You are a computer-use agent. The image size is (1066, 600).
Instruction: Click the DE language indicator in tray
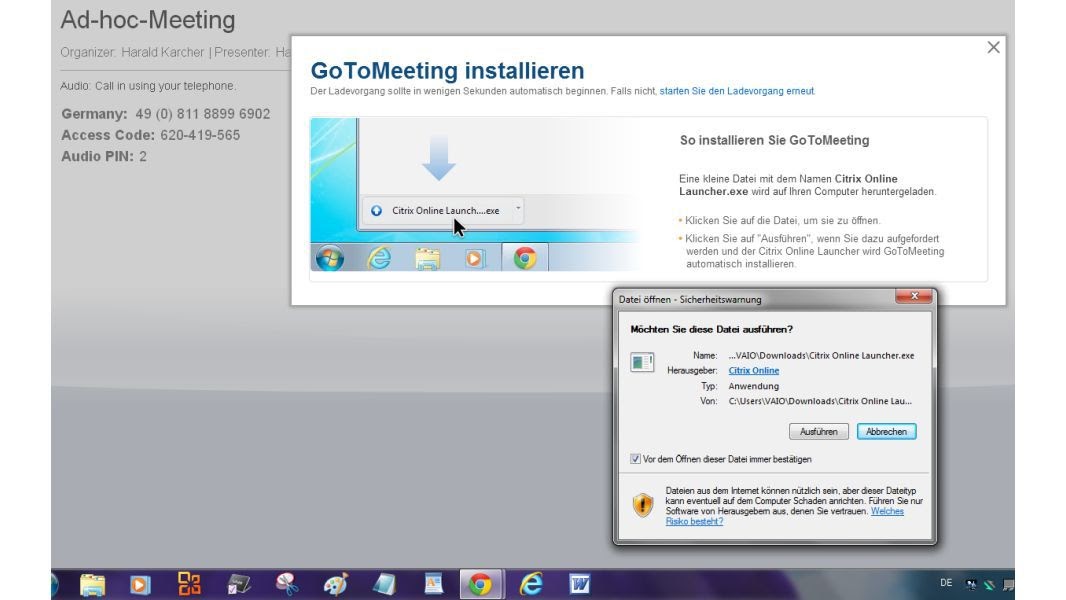(x=946, y=583)
